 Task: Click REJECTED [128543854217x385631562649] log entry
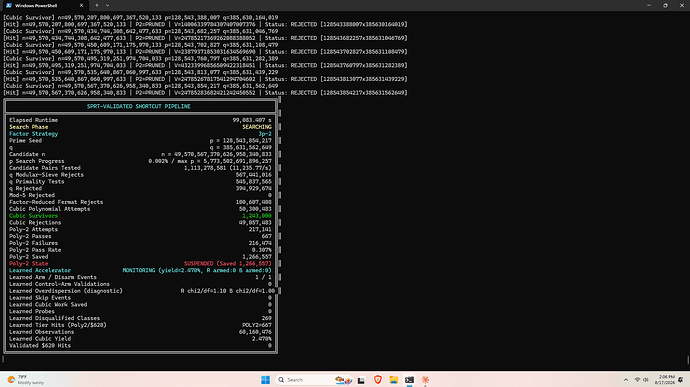coord(349,93)
